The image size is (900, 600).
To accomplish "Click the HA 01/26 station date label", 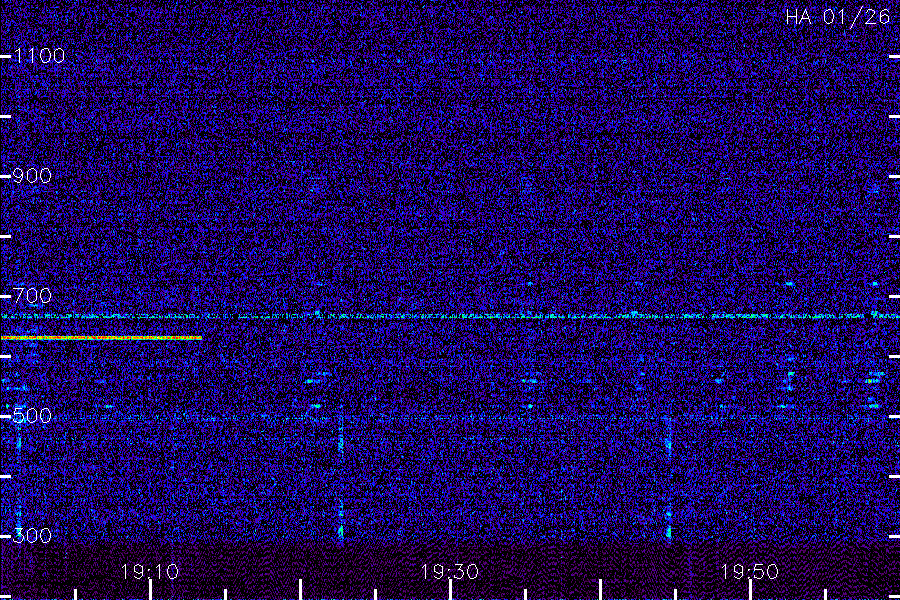I will point(837,17).
